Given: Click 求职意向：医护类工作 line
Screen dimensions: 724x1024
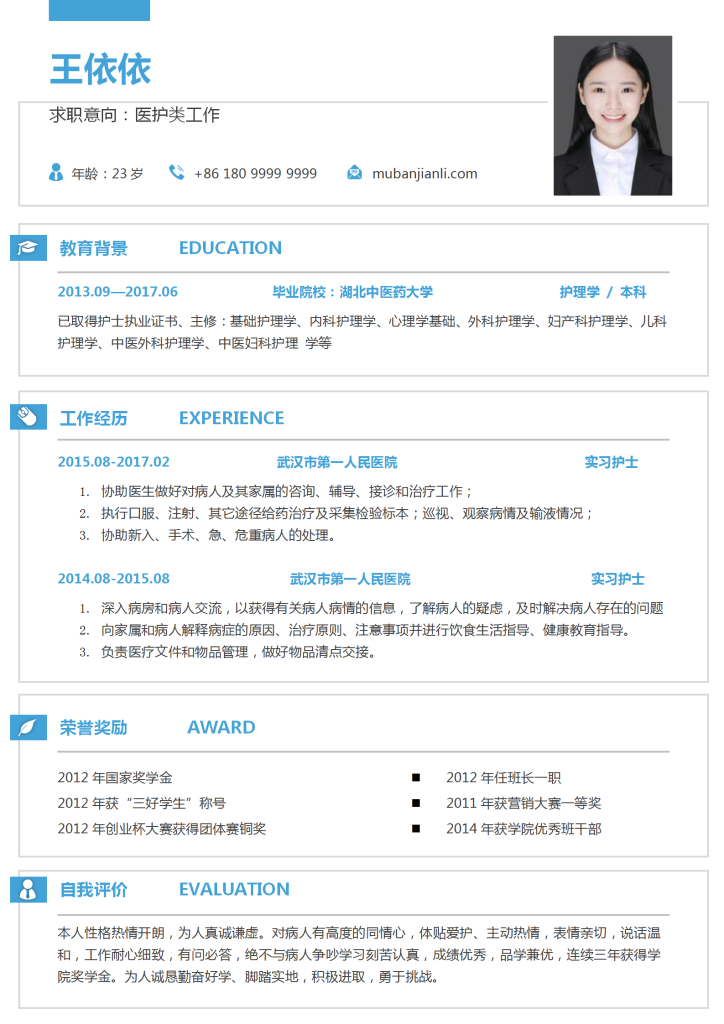Looking at the screenshot, I should [x=134, y=115].
